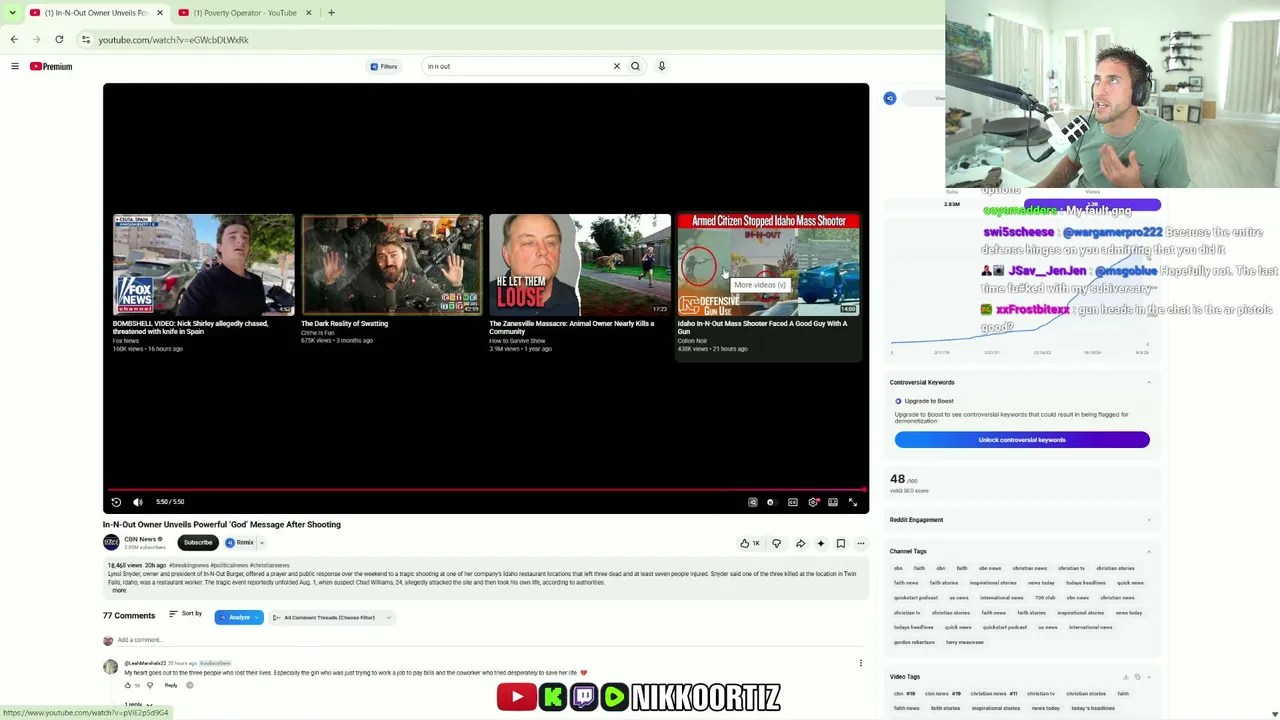
Task: Close the Poverty Operator tab
Action: point(308,12)
